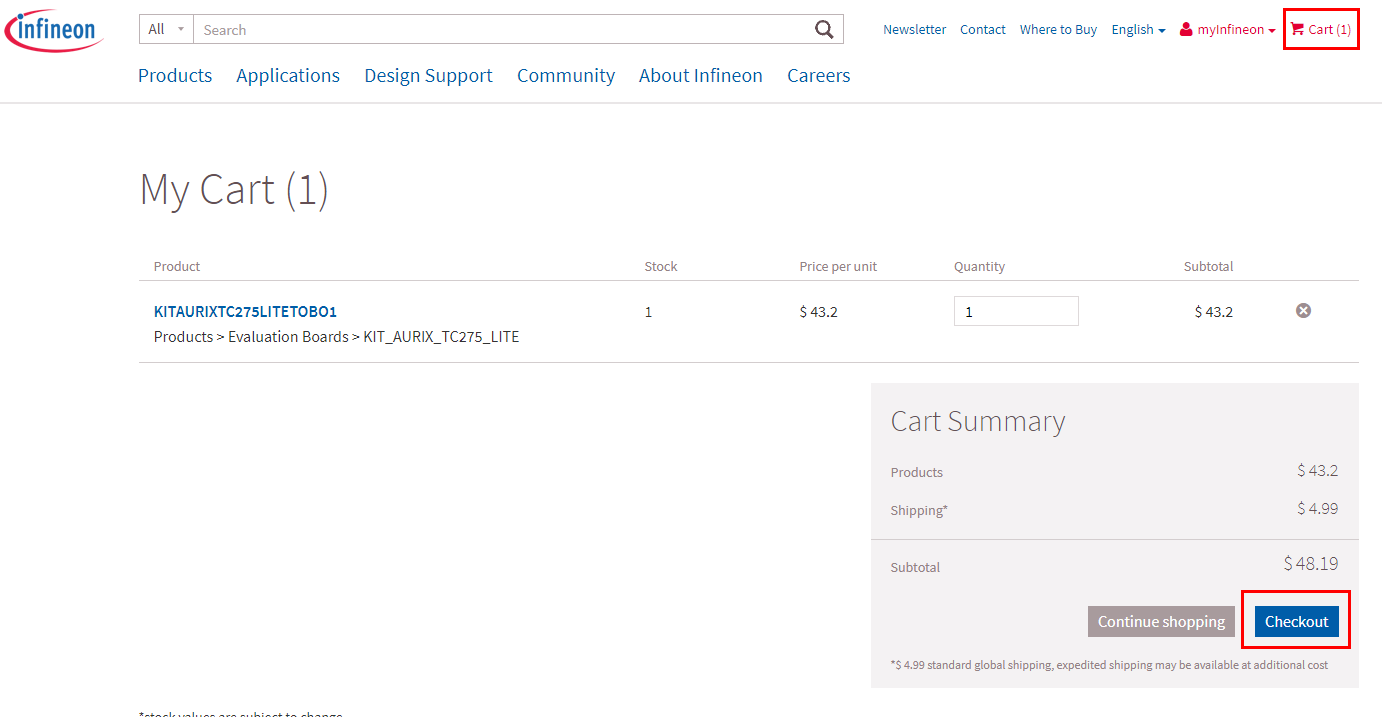Open the Cart (1) link
The height and width of the screenshot is (717, 1382).
(x=1321, y=30)
